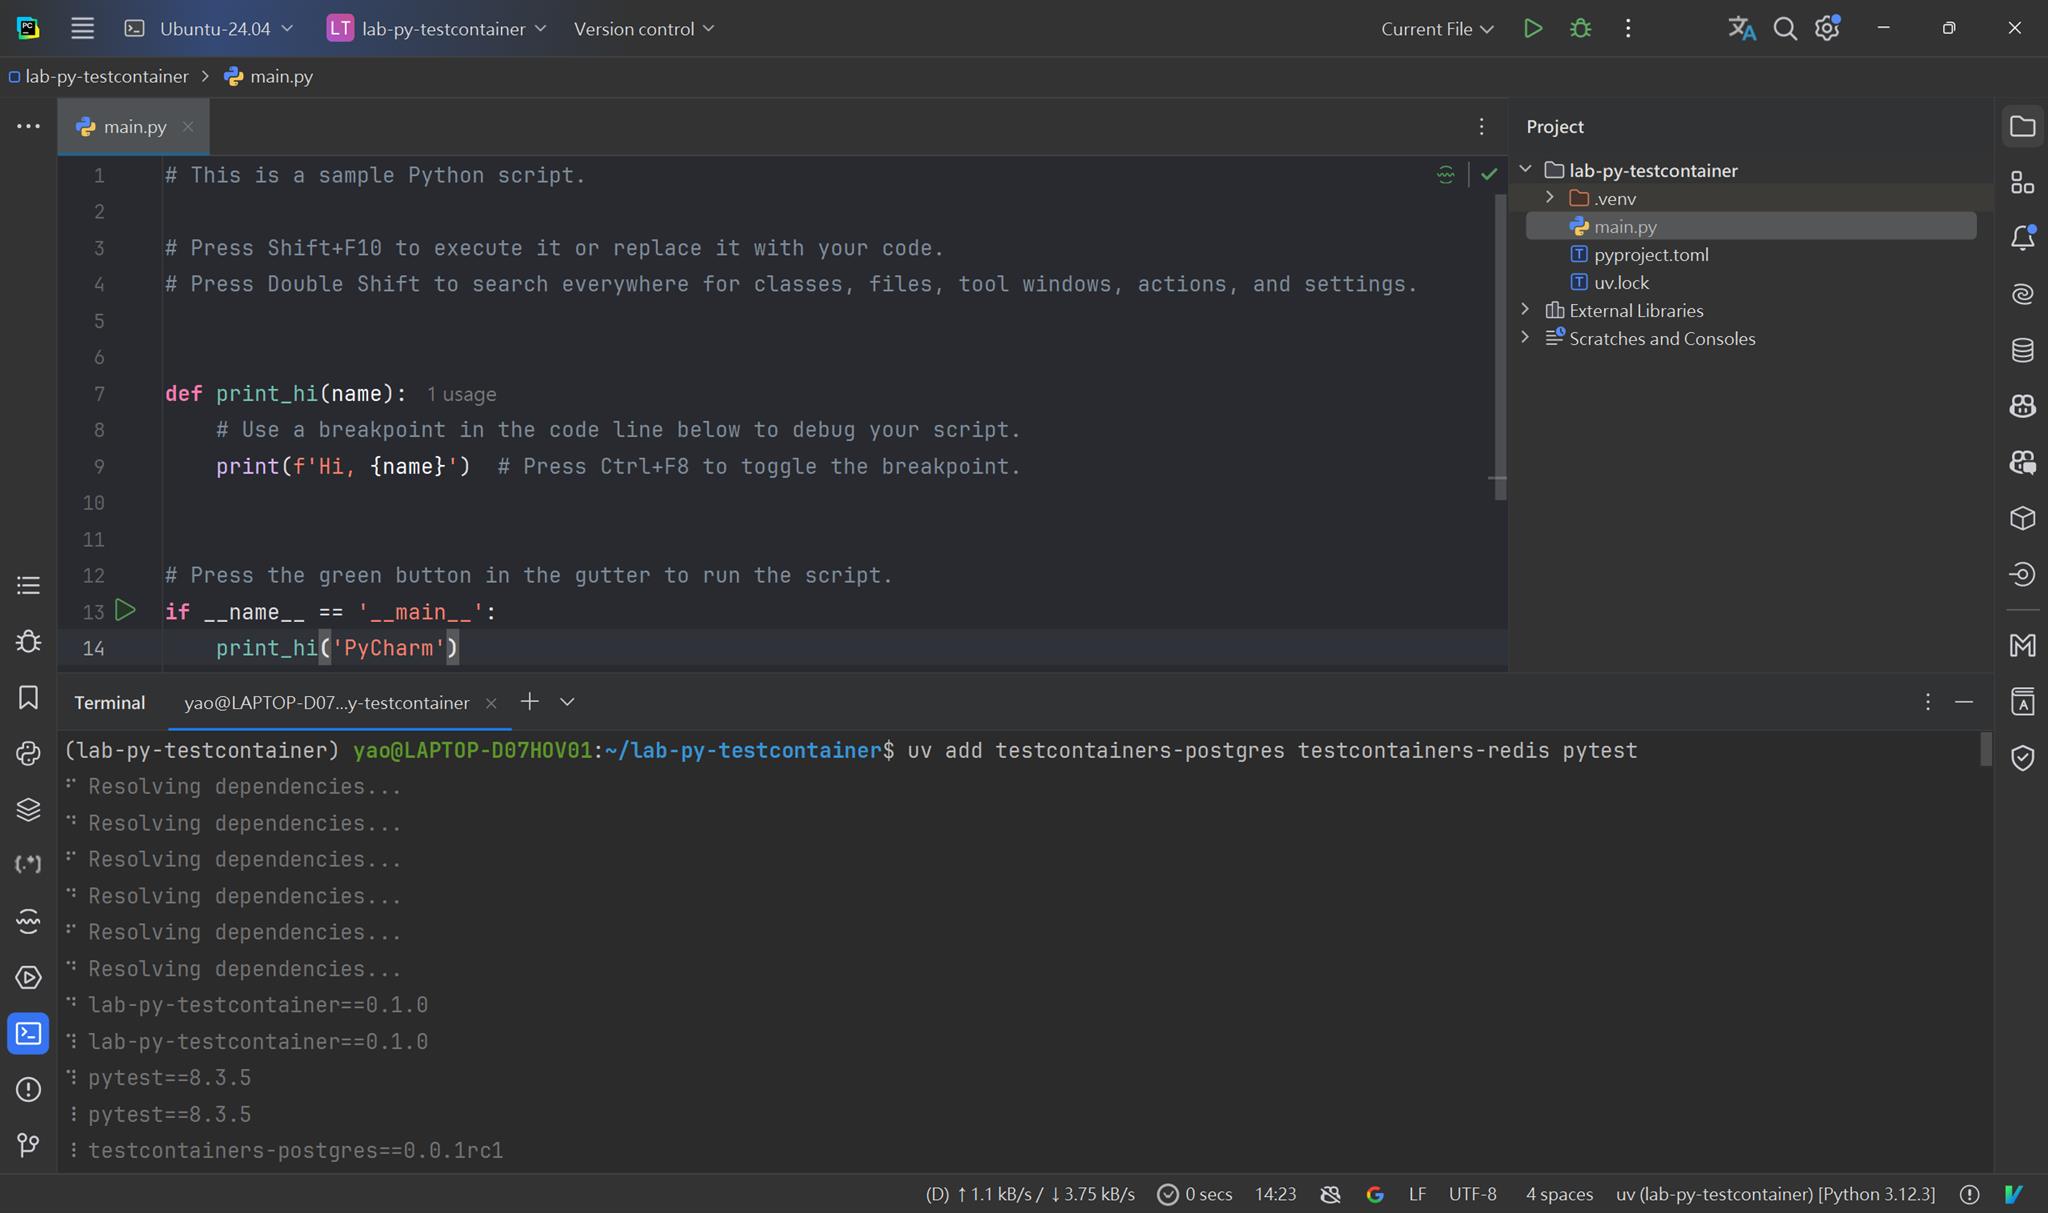Viewport: 2048px width, 1213px height.
Task: Expand the .venv folder in Project tree
Action: click(x=1550, y=198)
